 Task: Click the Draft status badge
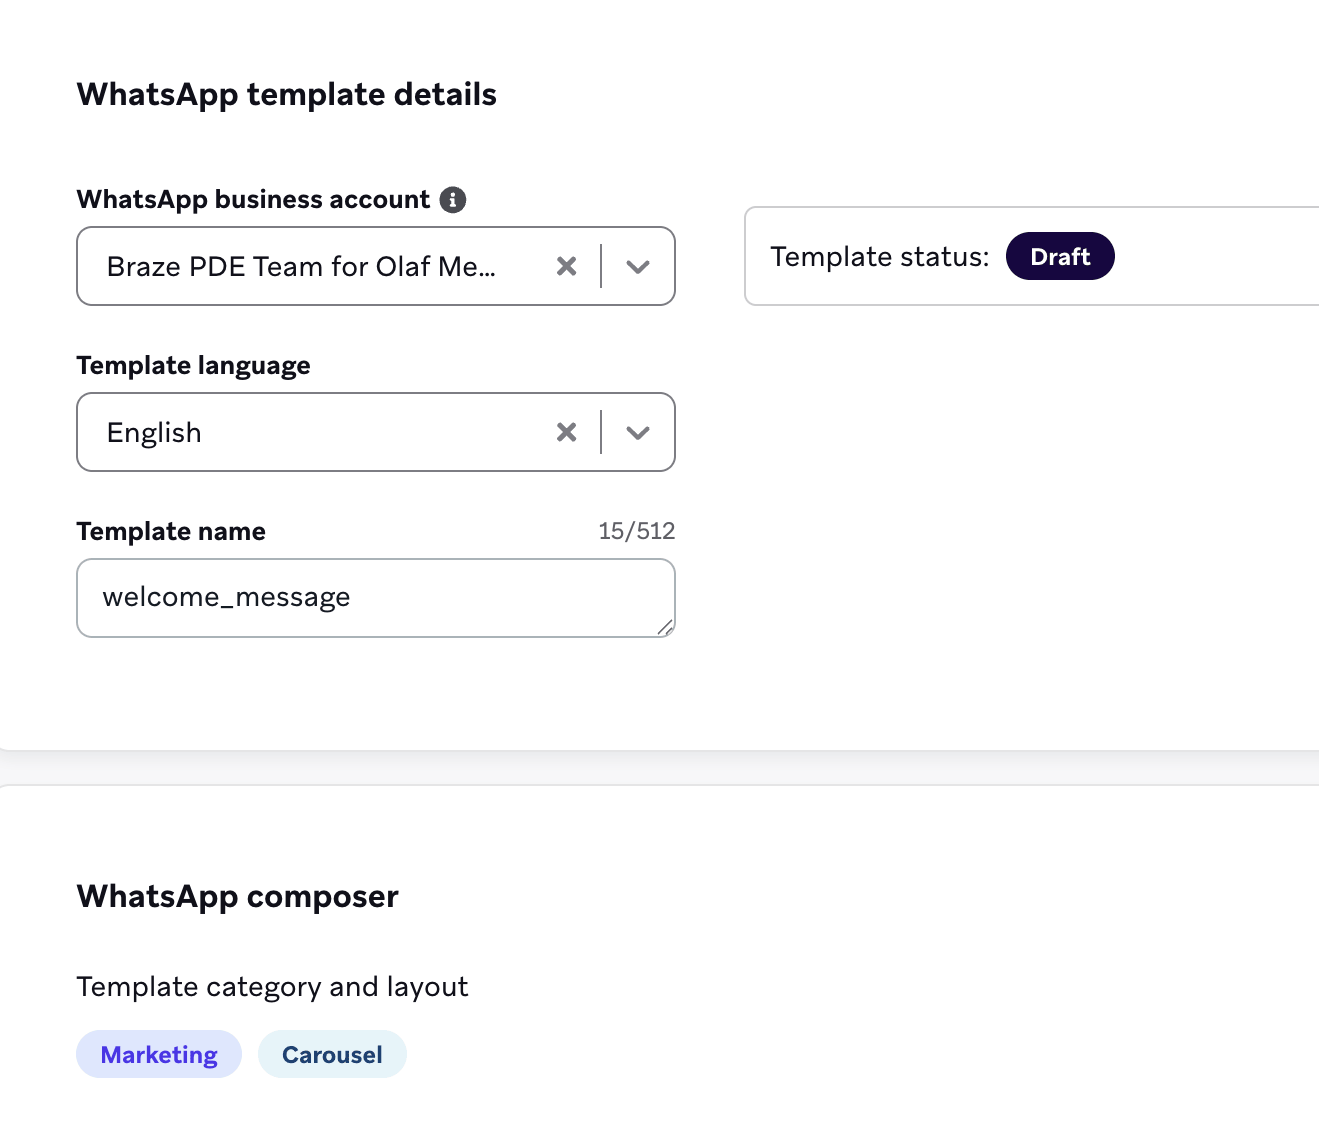tap(1060, 256)
